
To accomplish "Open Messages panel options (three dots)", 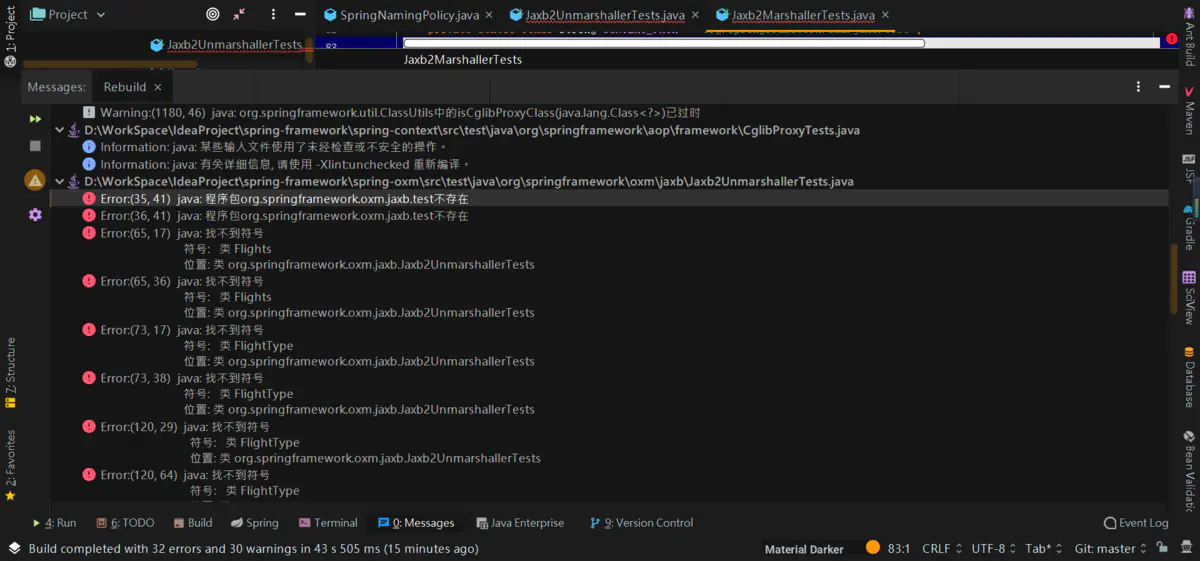I will pos(1139,87).
